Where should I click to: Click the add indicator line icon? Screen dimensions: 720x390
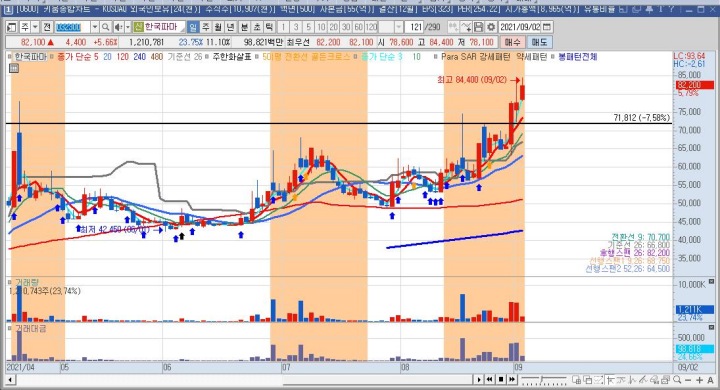pyautogui.click(x=466, y=27)
